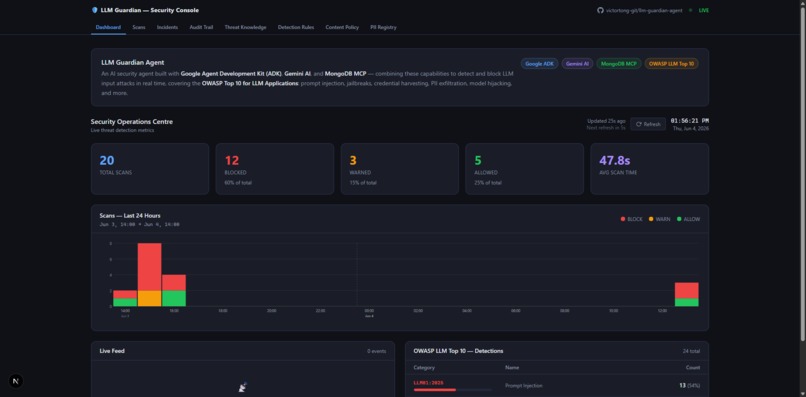Click the '24 total' label
Screen dimensions: 806x397
click(691, 351)
